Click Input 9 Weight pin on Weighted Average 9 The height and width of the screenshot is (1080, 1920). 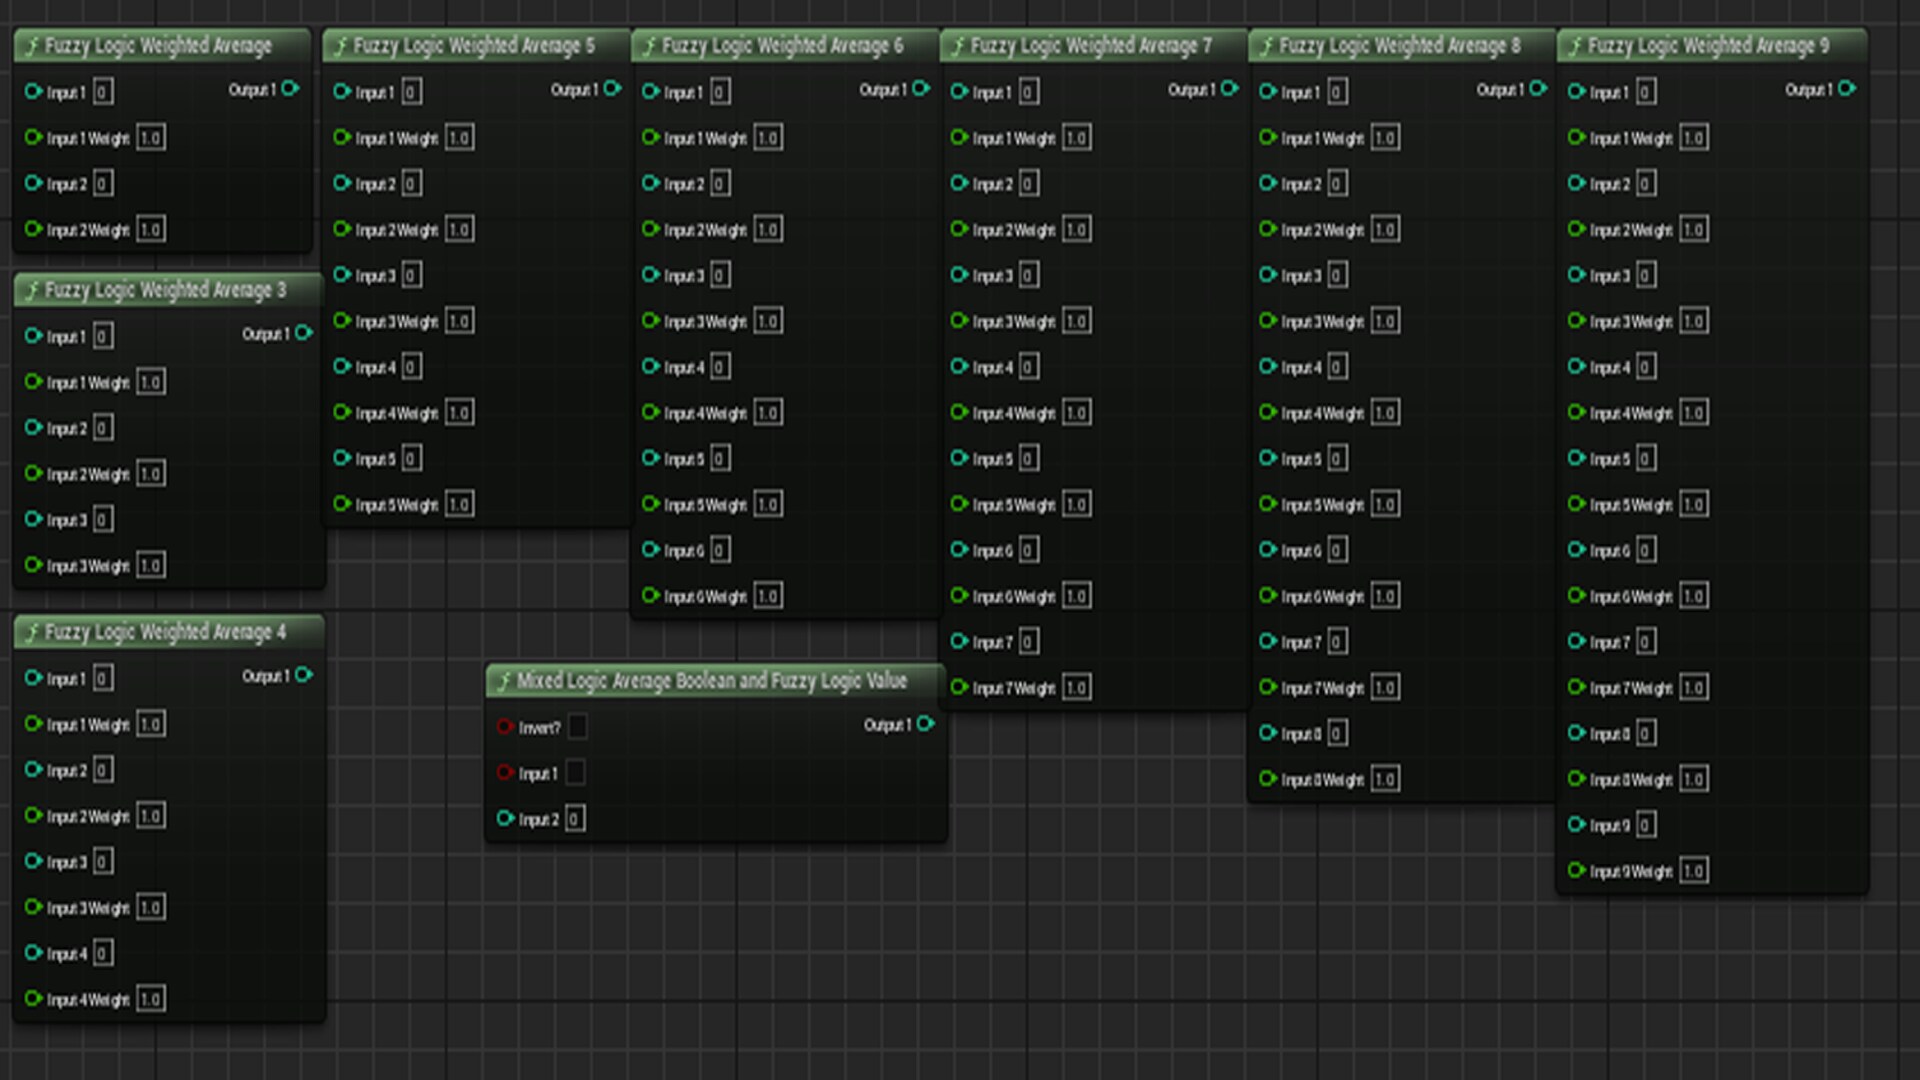point(1578,870)
